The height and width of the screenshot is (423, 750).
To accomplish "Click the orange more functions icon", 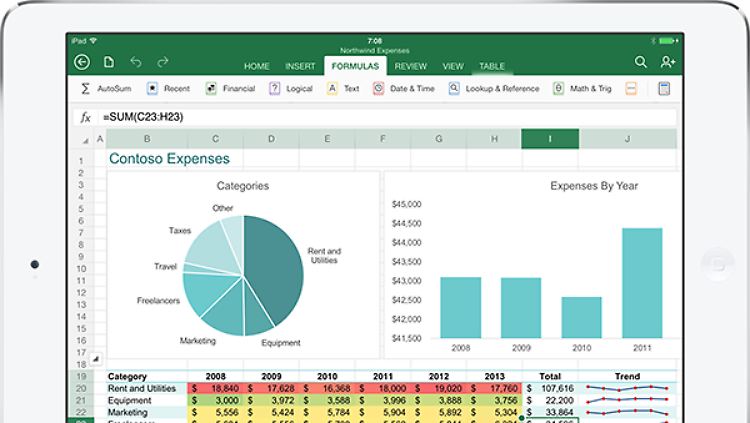I will point(631,89).
